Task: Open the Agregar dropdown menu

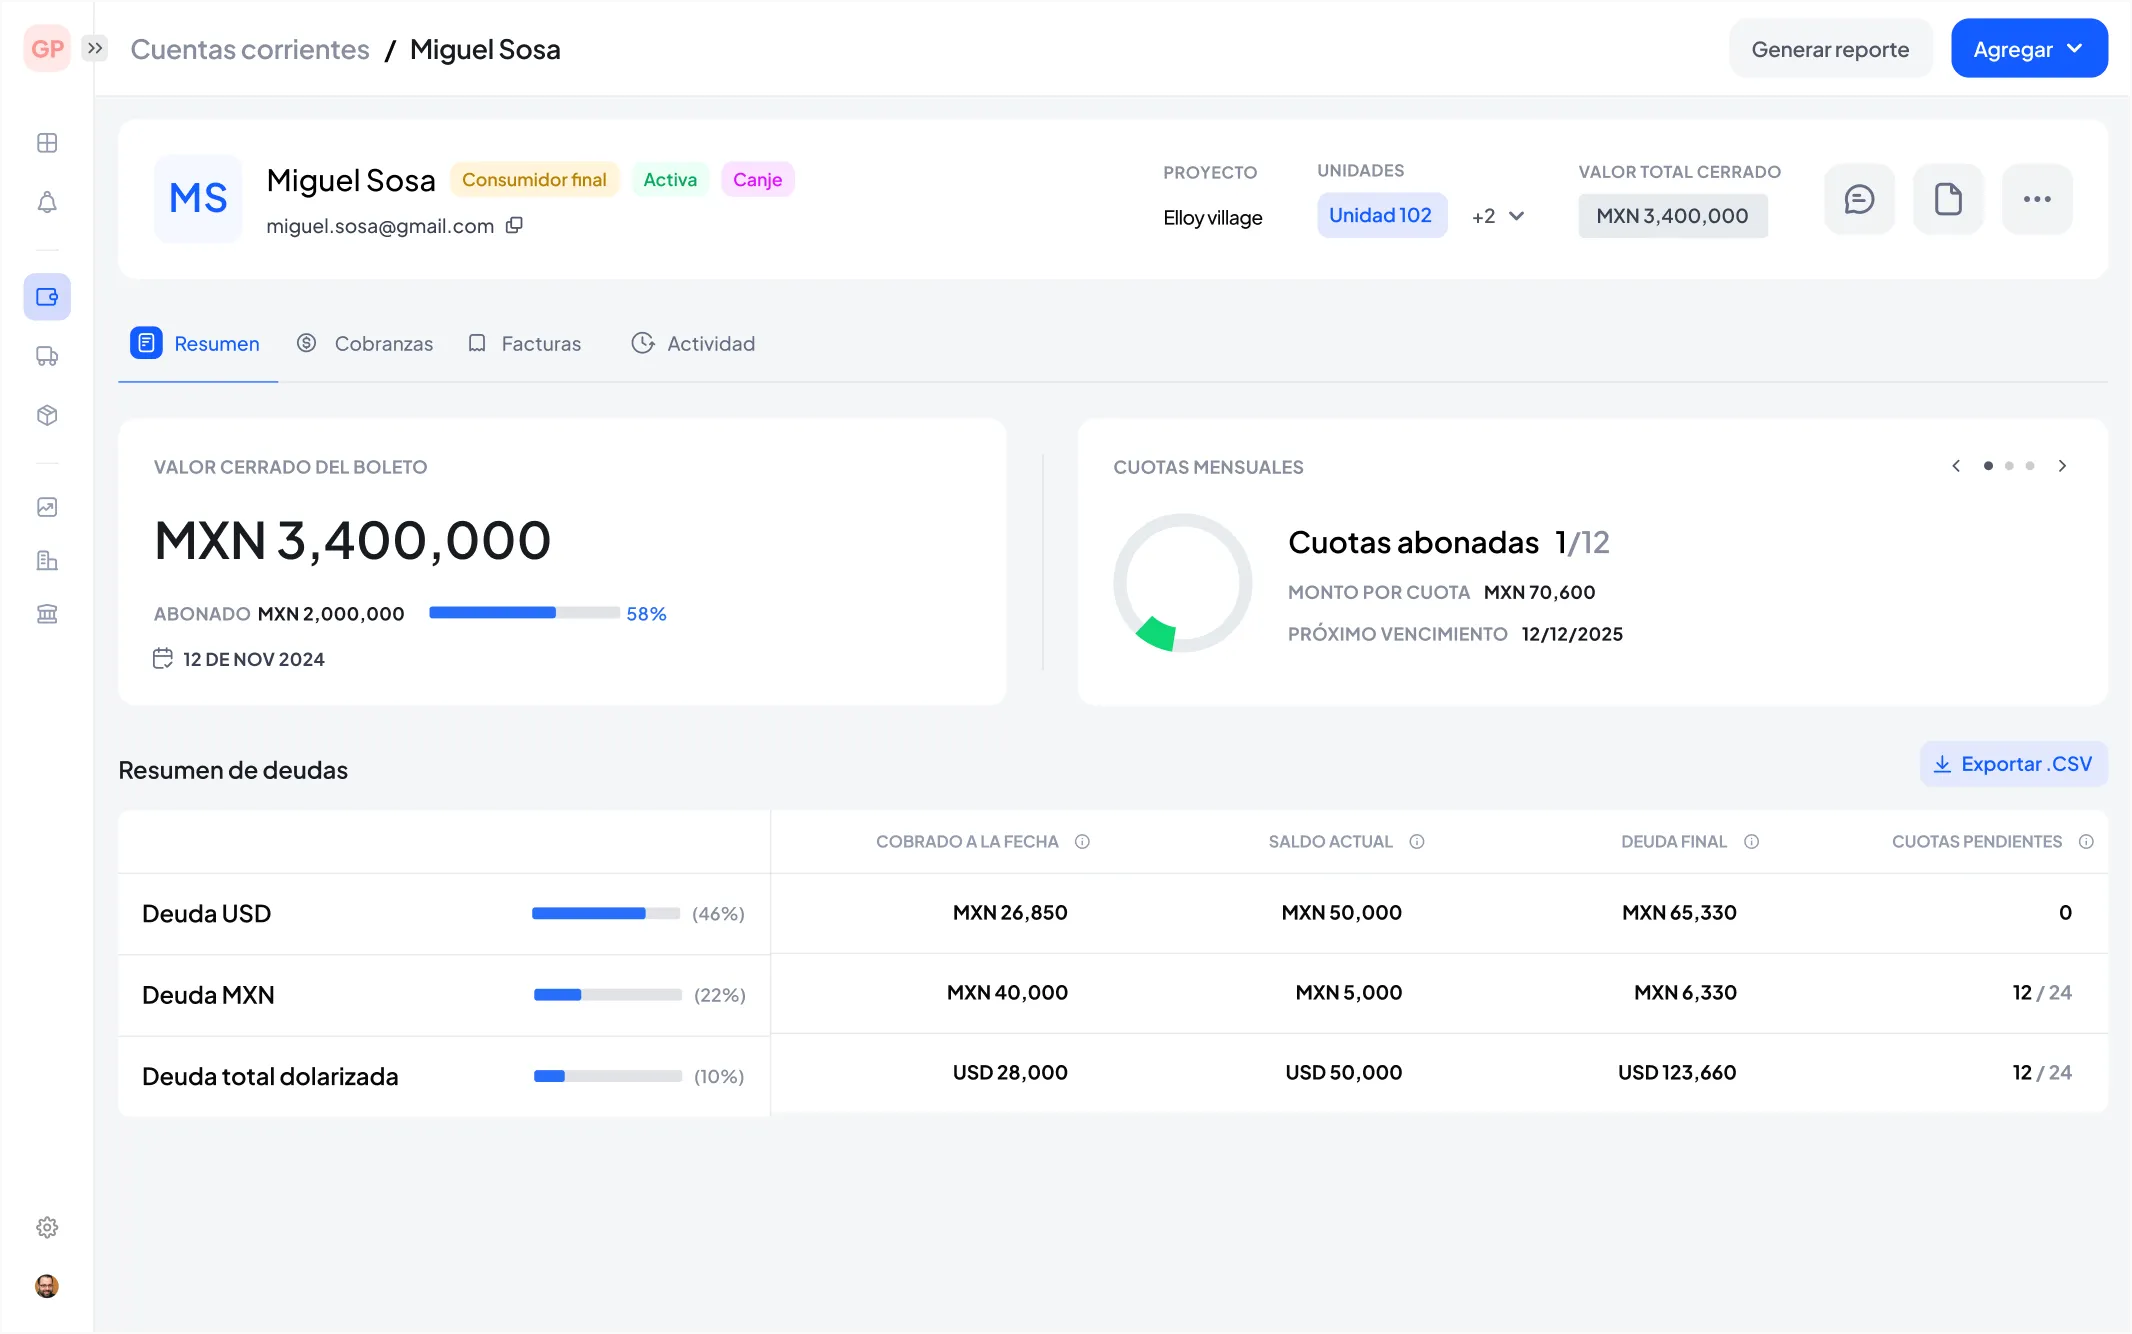Action: [2028, 48]
